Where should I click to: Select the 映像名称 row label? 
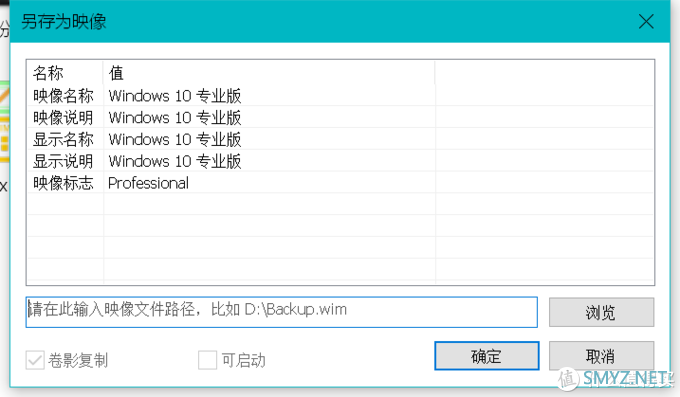tap(63, 96)
